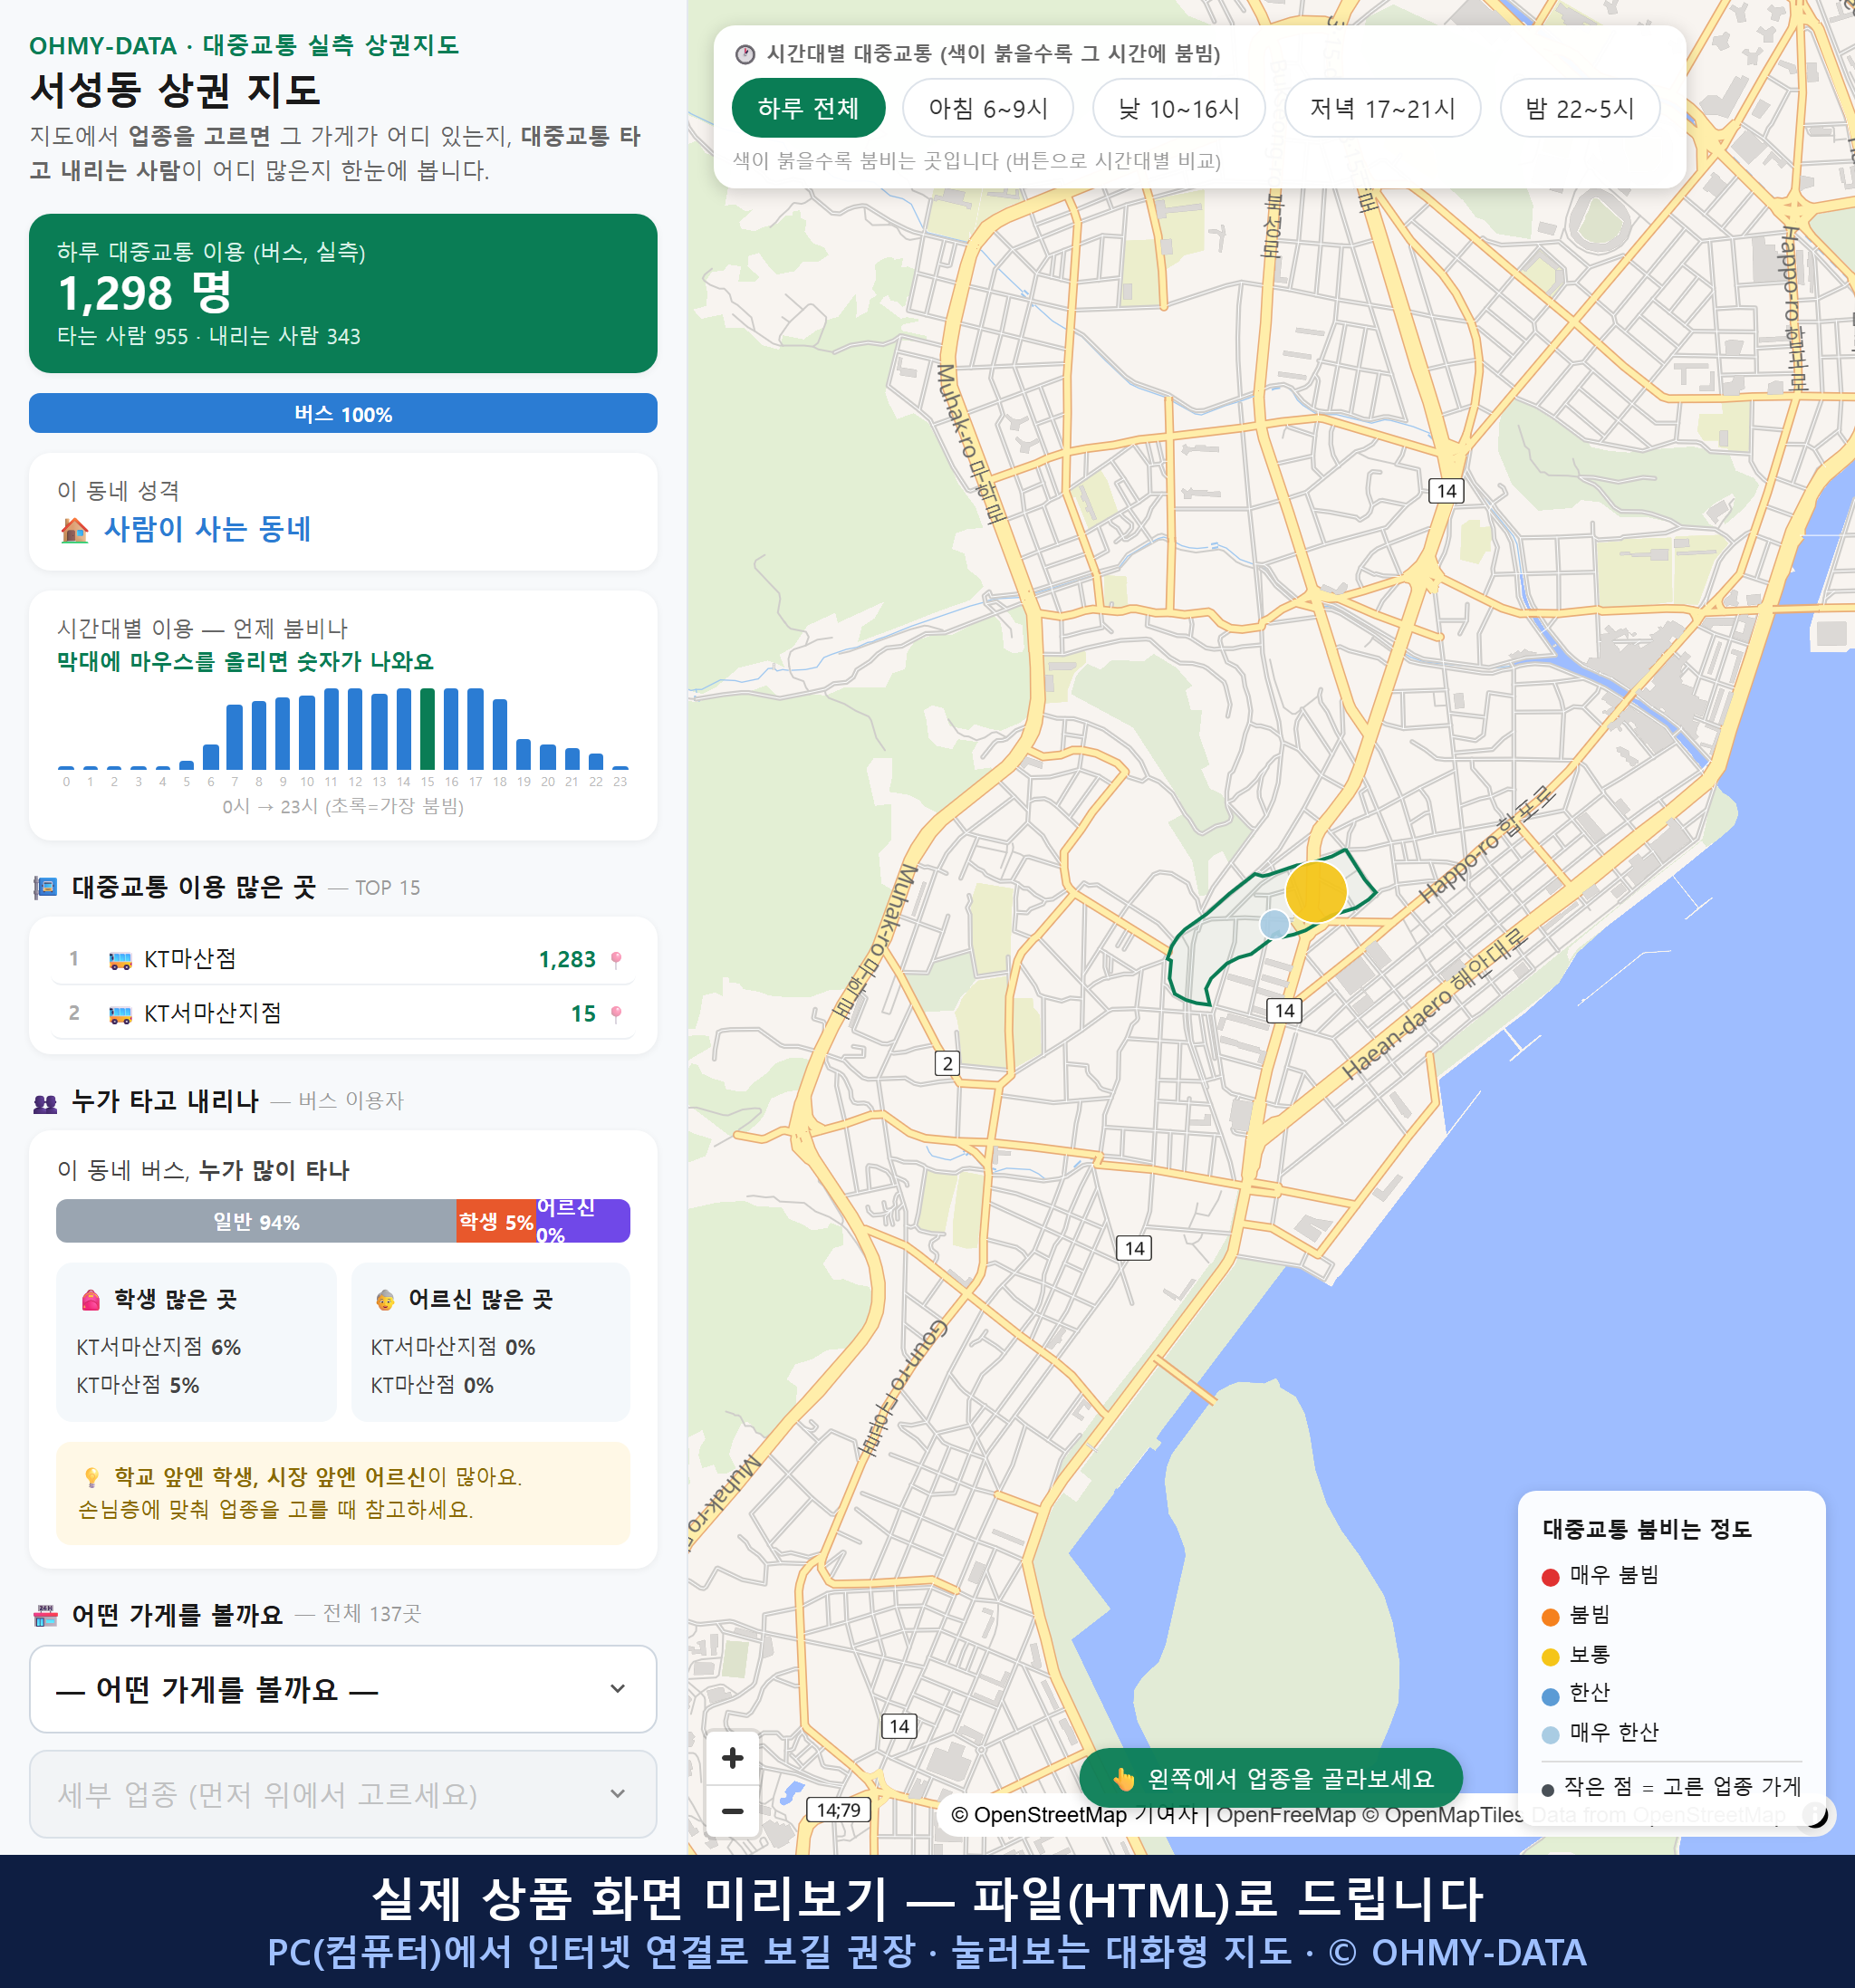Click the orange 학생 5% bar segment

[x=496, y=1221]
